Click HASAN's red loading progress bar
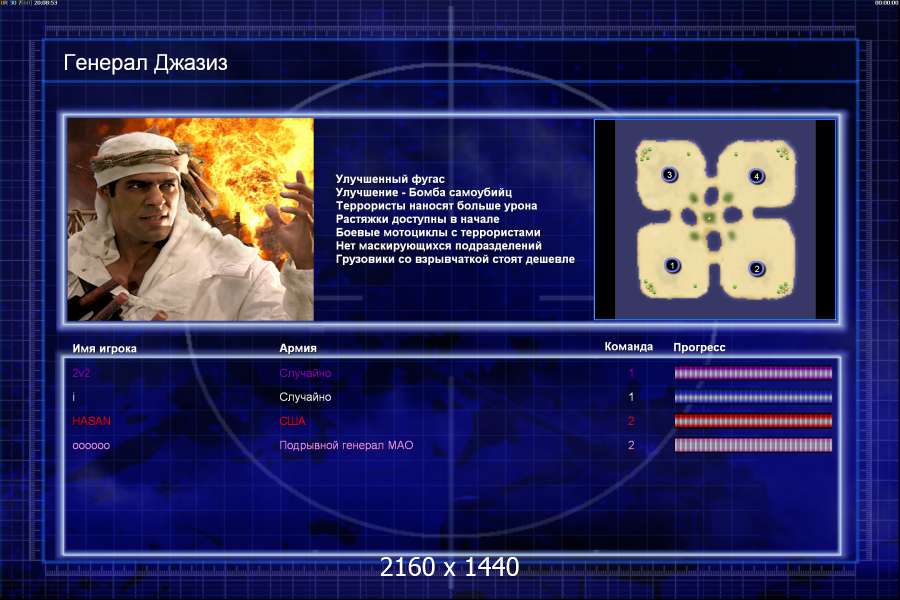Screen dimensions: 900x600 pos(753,421)
